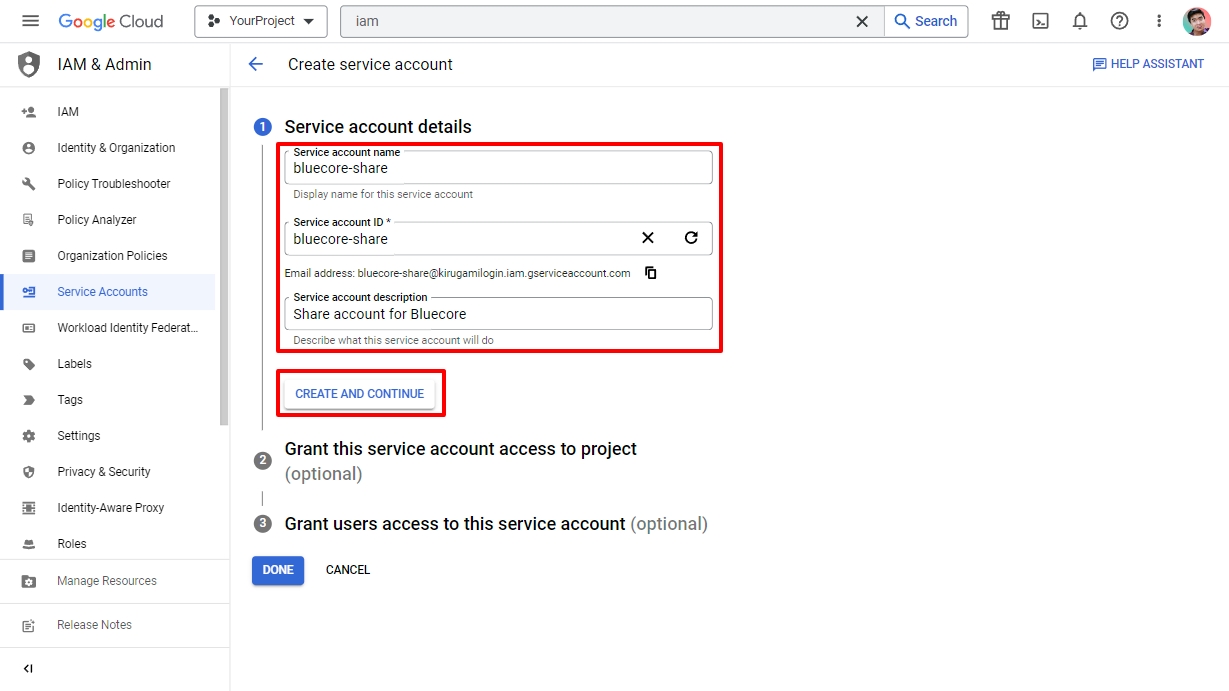Open the hamburger navigation menu

coord(30,21)
